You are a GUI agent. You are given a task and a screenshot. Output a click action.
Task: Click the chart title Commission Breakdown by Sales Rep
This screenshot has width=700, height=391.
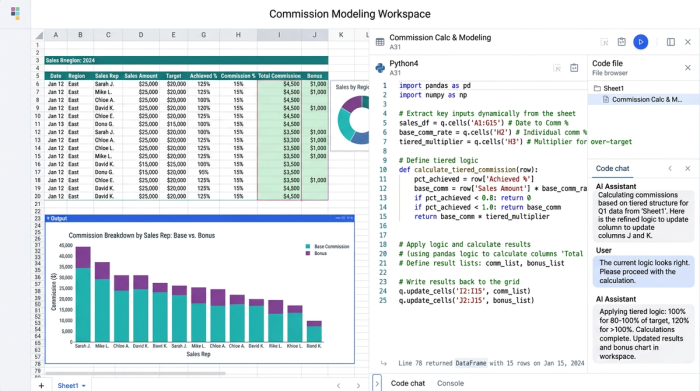(142, 235)
